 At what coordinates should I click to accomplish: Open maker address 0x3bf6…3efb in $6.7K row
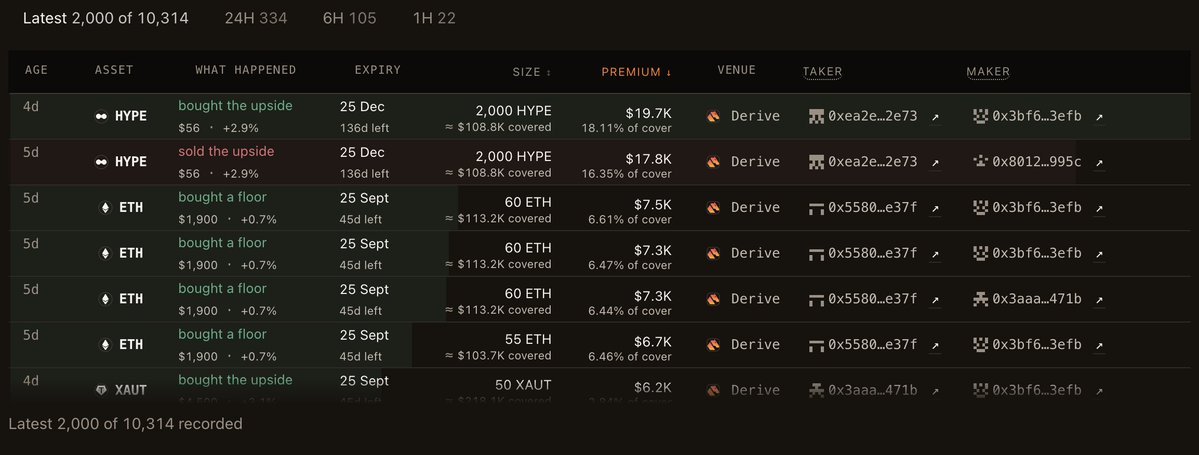click(1037, 345)
